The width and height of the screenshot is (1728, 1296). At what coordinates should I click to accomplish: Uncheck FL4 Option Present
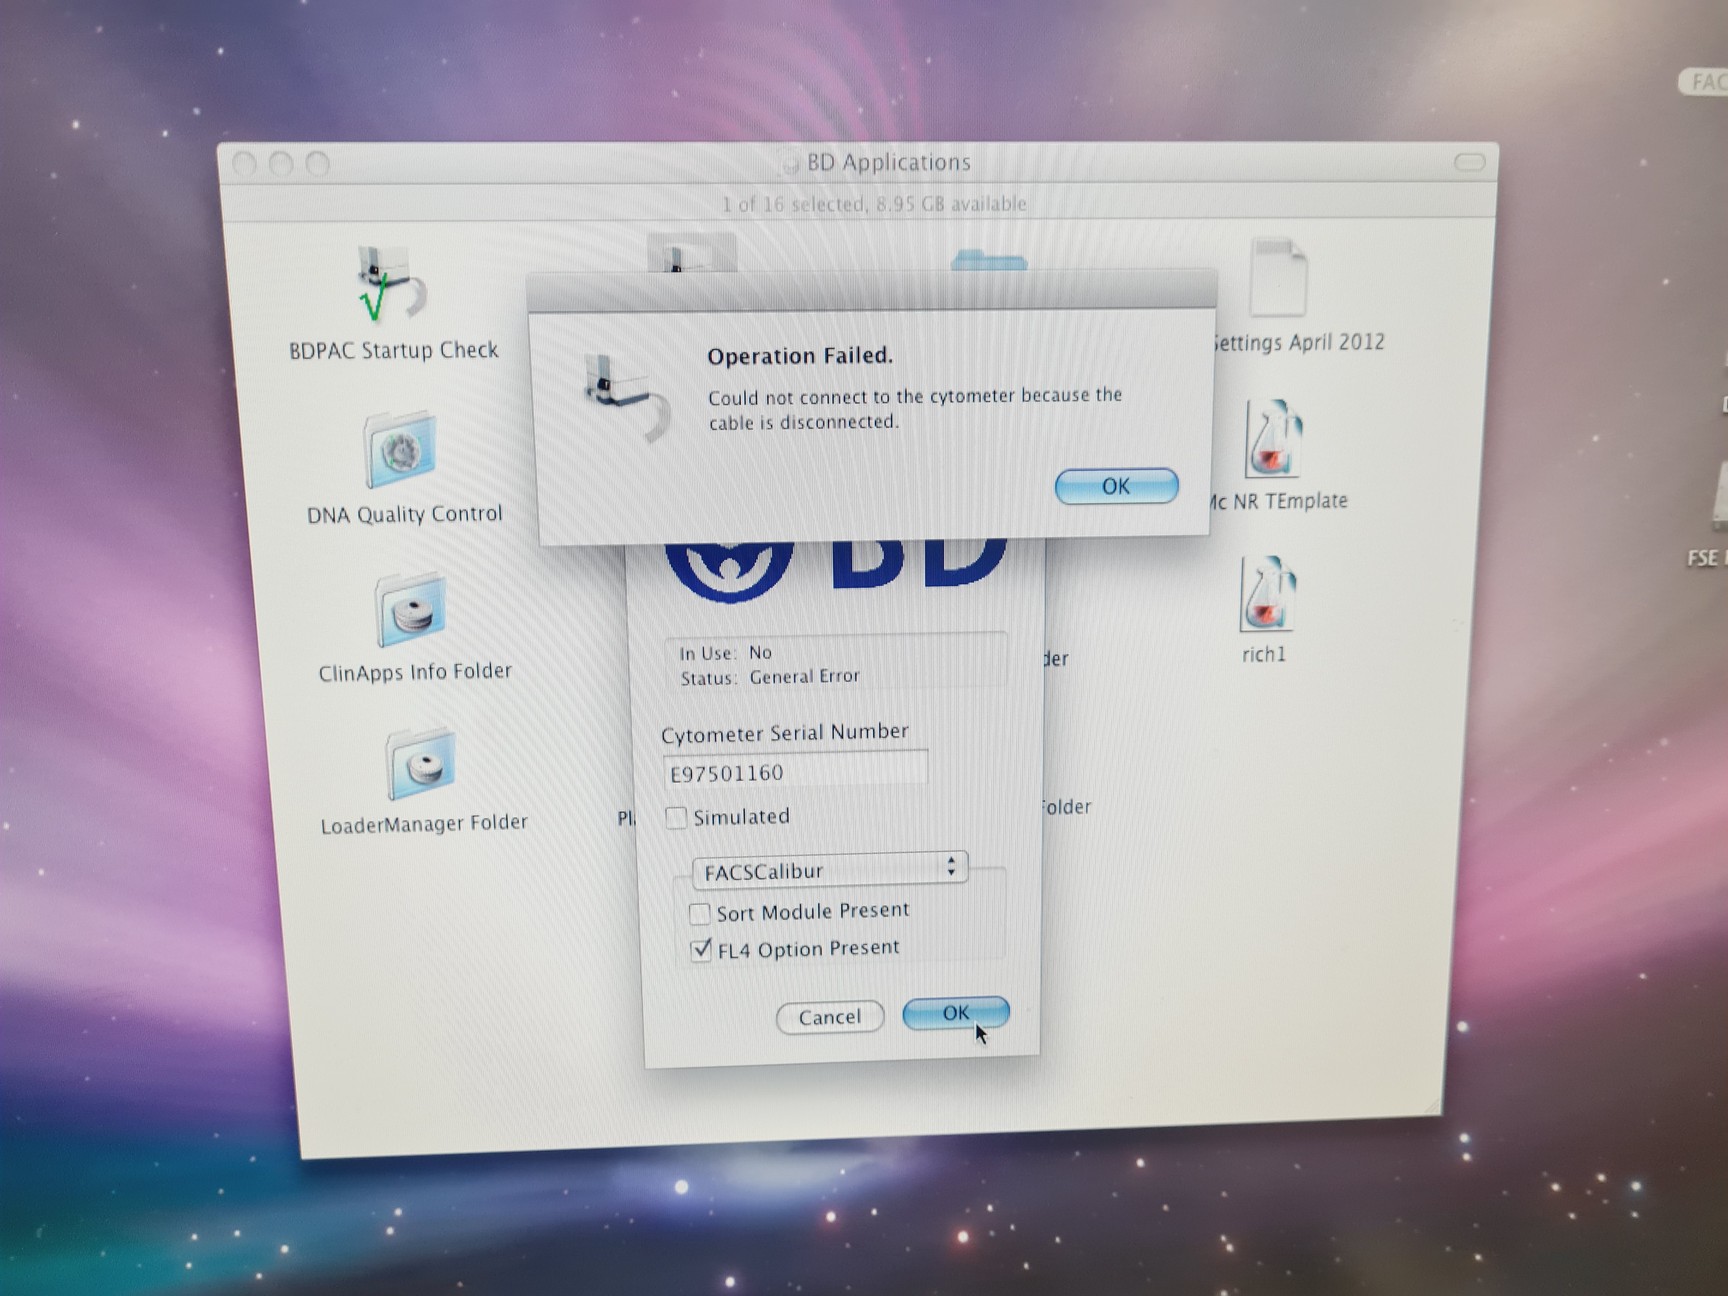pos(699,948)
